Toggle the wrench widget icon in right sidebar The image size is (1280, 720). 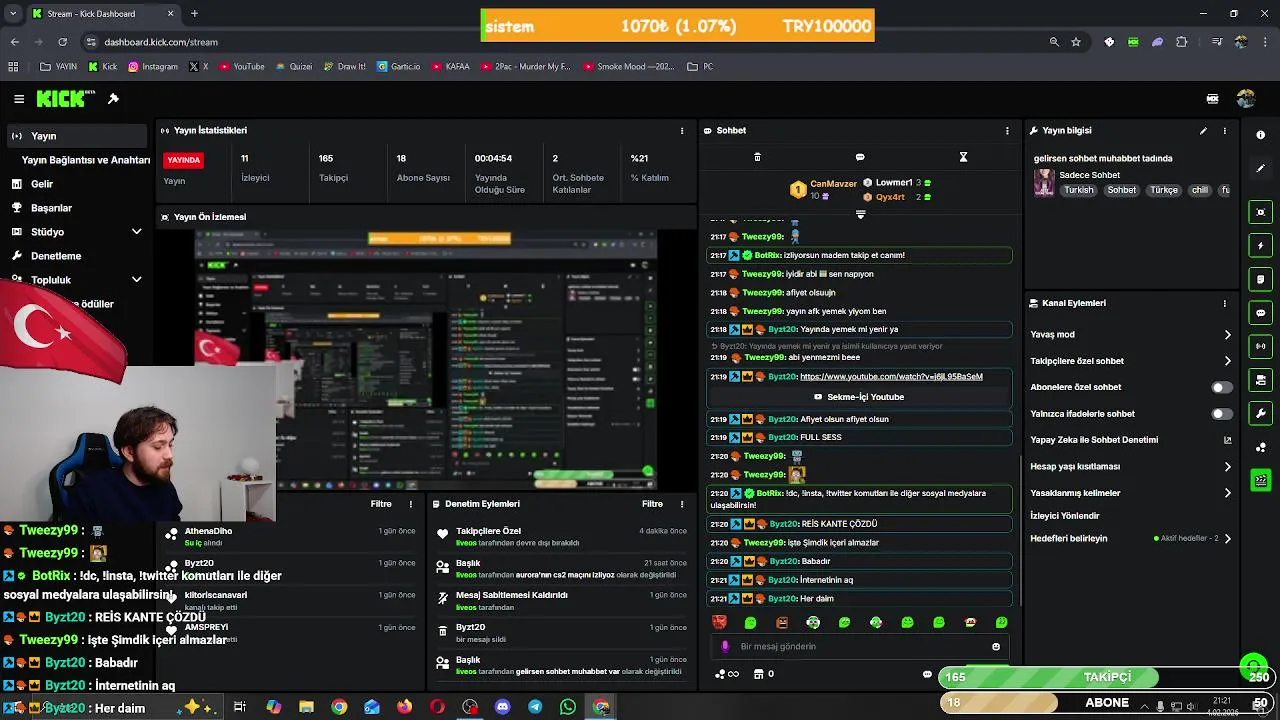pos(1260,413)
